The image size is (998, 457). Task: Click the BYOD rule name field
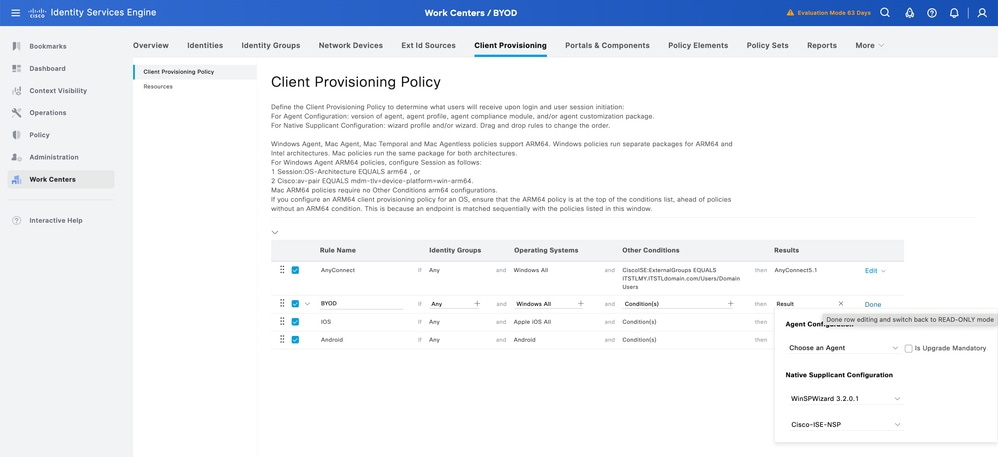361,304
